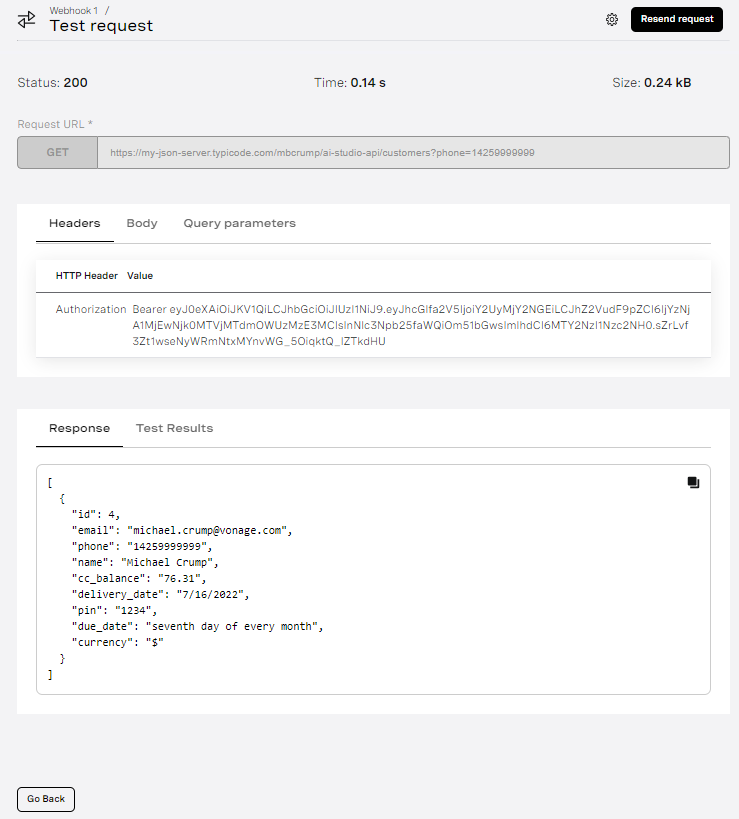
Task: Click the "cc_balance": "76.31" line
Action: [x=139, y=578]
